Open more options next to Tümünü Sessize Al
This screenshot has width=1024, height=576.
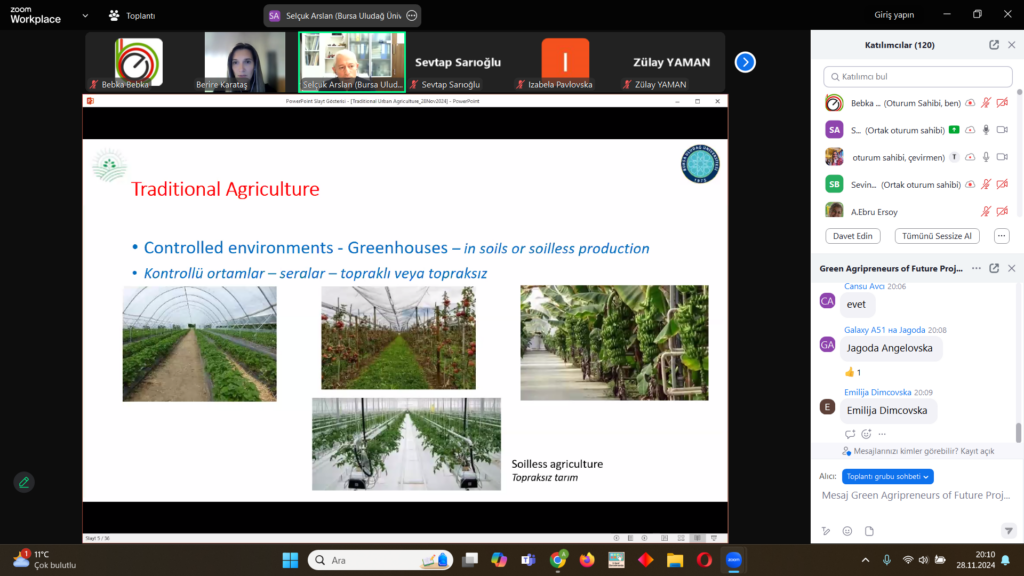click(x=1001, y=236)
